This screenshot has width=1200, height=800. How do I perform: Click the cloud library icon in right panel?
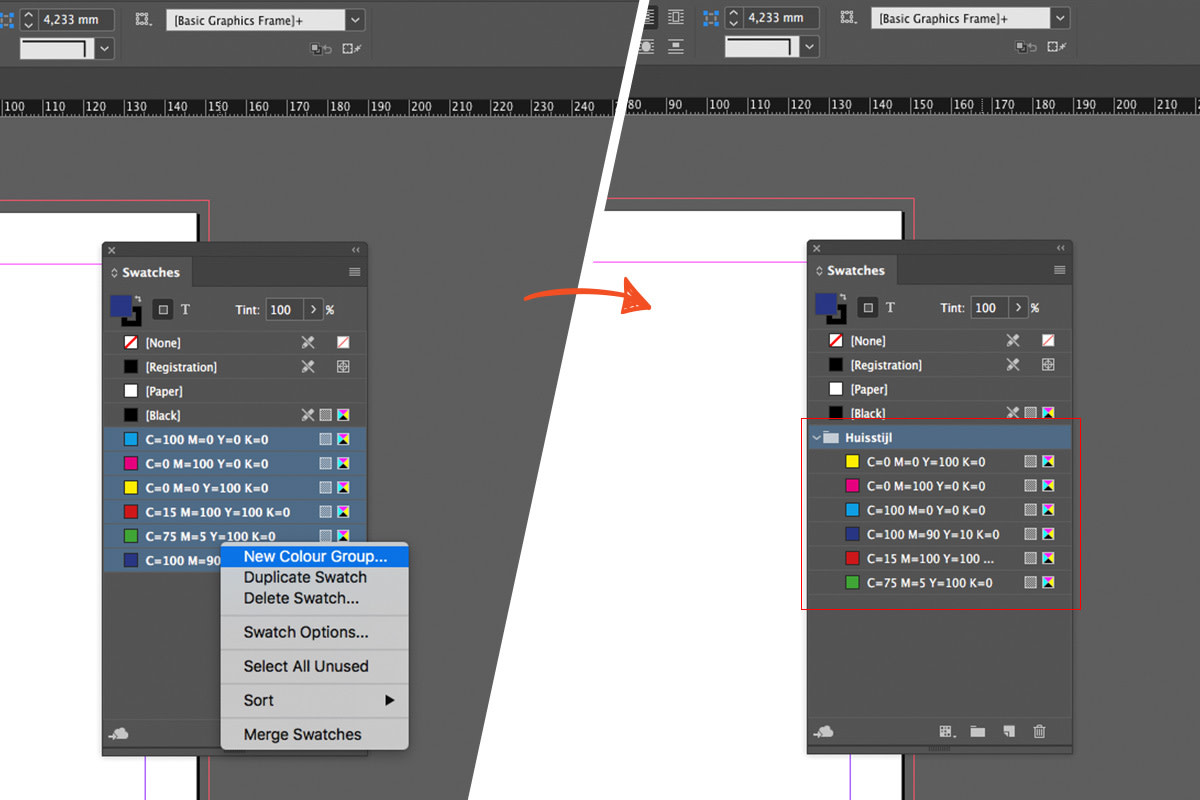pos(823,732)
